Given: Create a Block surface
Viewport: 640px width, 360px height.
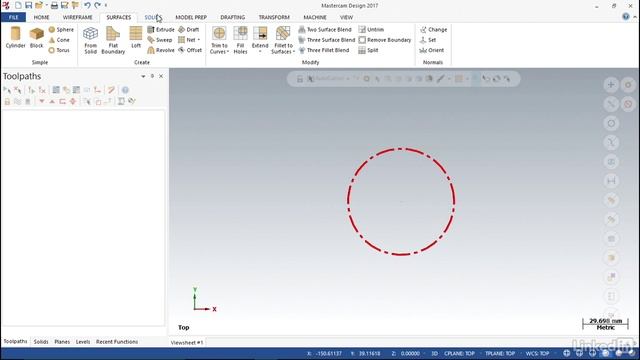Looking at the screenshot, I should tap(36, 38).
